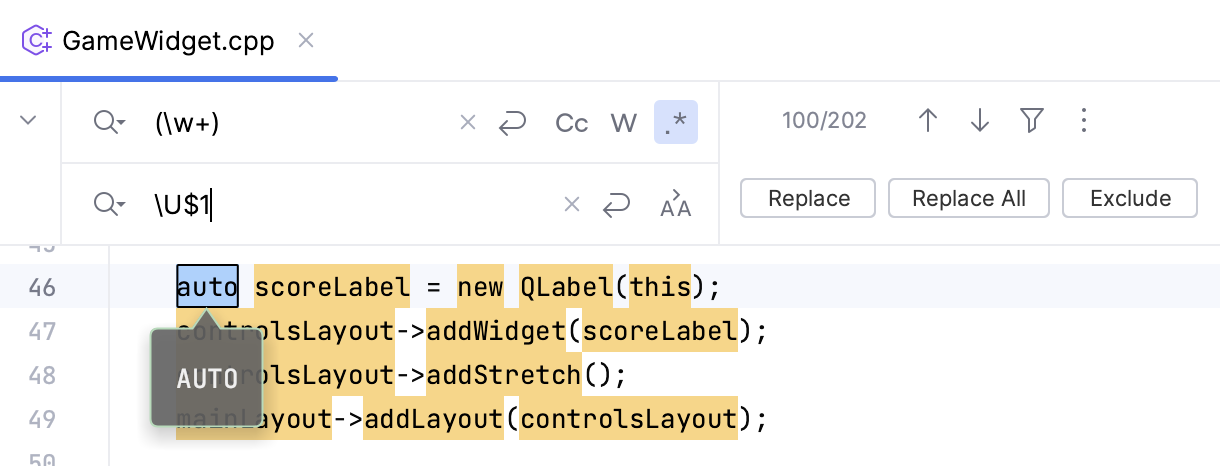Toggle Match Case option

point(571,123)
